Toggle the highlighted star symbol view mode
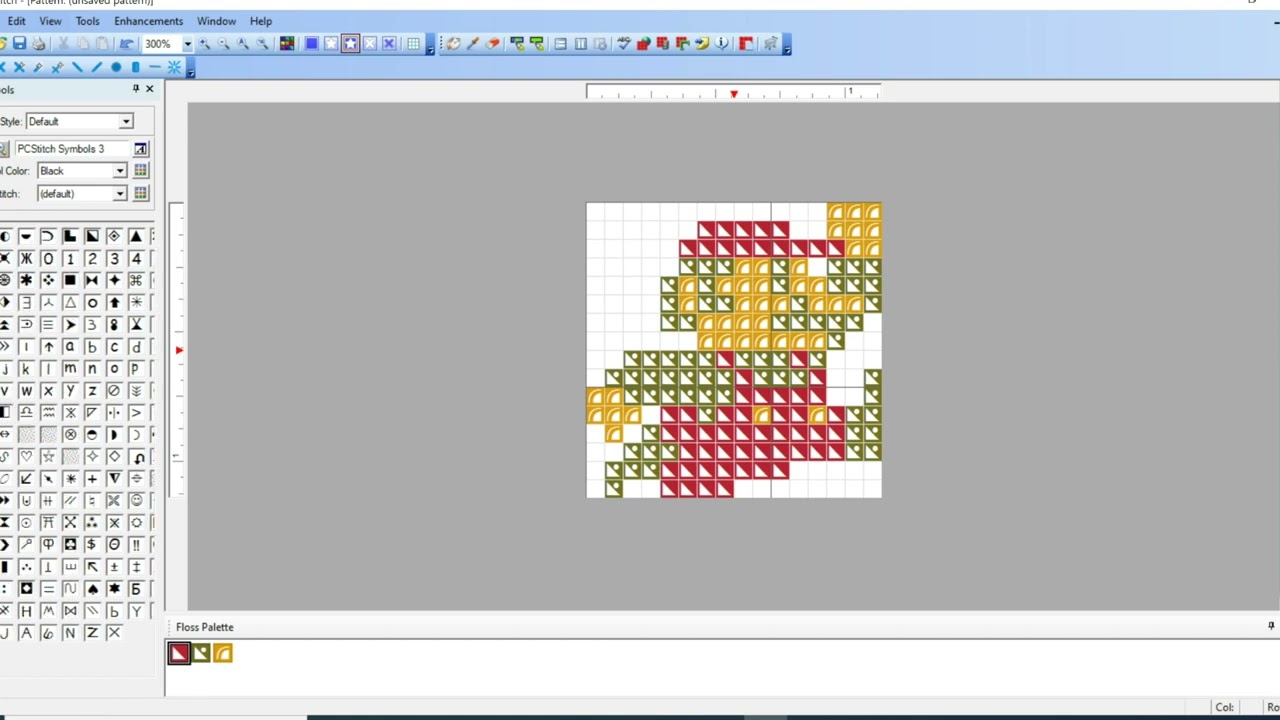Viewport: 1280px width, 720px height. click(350, 44)
